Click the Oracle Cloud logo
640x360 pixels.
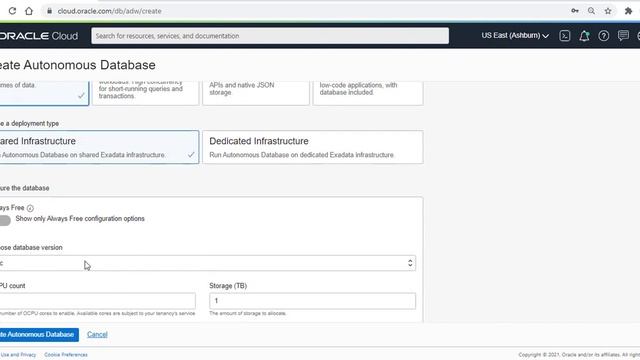point(39,36)
